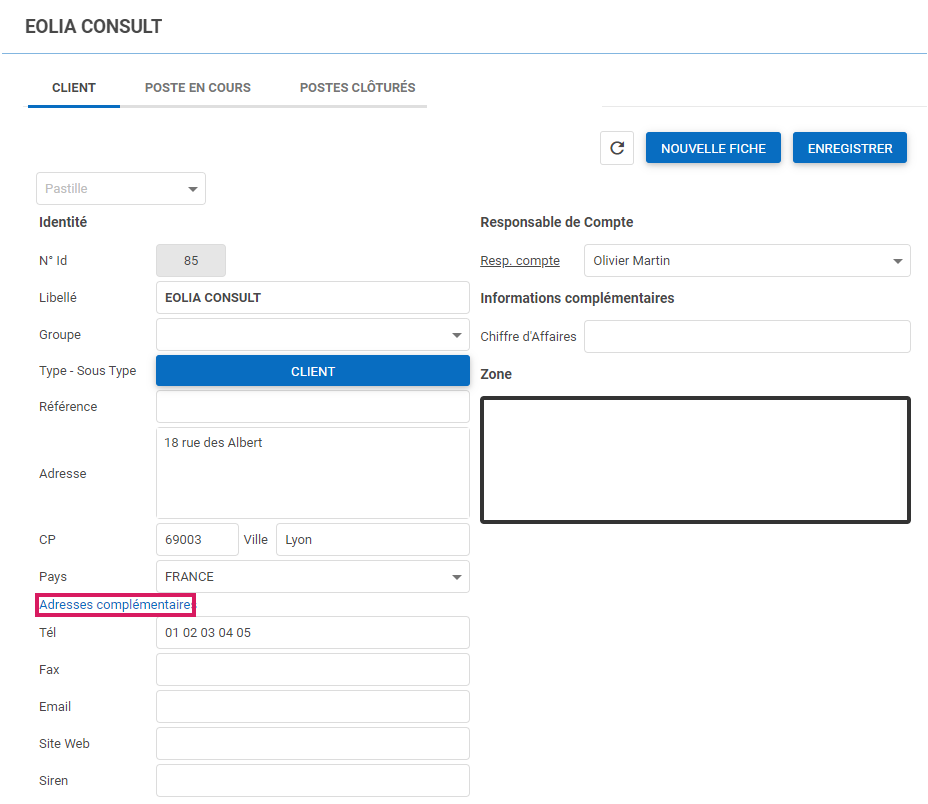The width and height of the screenshot is (928, 804).
Task: Click the blue Client type button
Action: 313,371
